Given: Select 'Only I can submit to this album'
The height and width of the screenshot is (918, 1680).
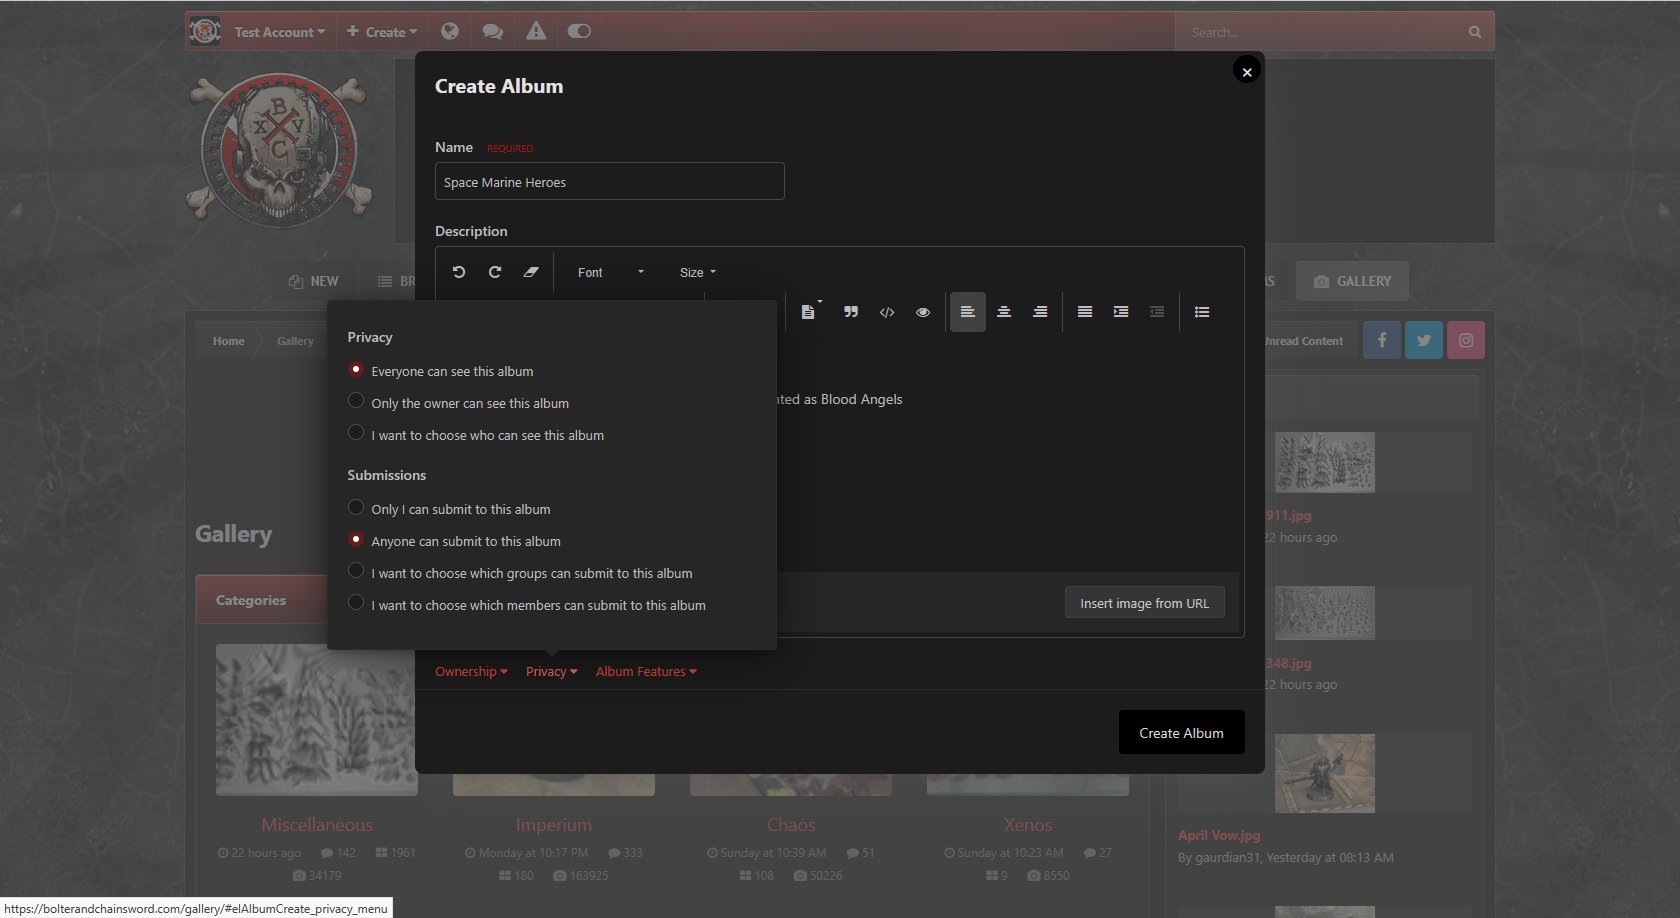Looking at the screenshot, I should [x=356, y=507].
